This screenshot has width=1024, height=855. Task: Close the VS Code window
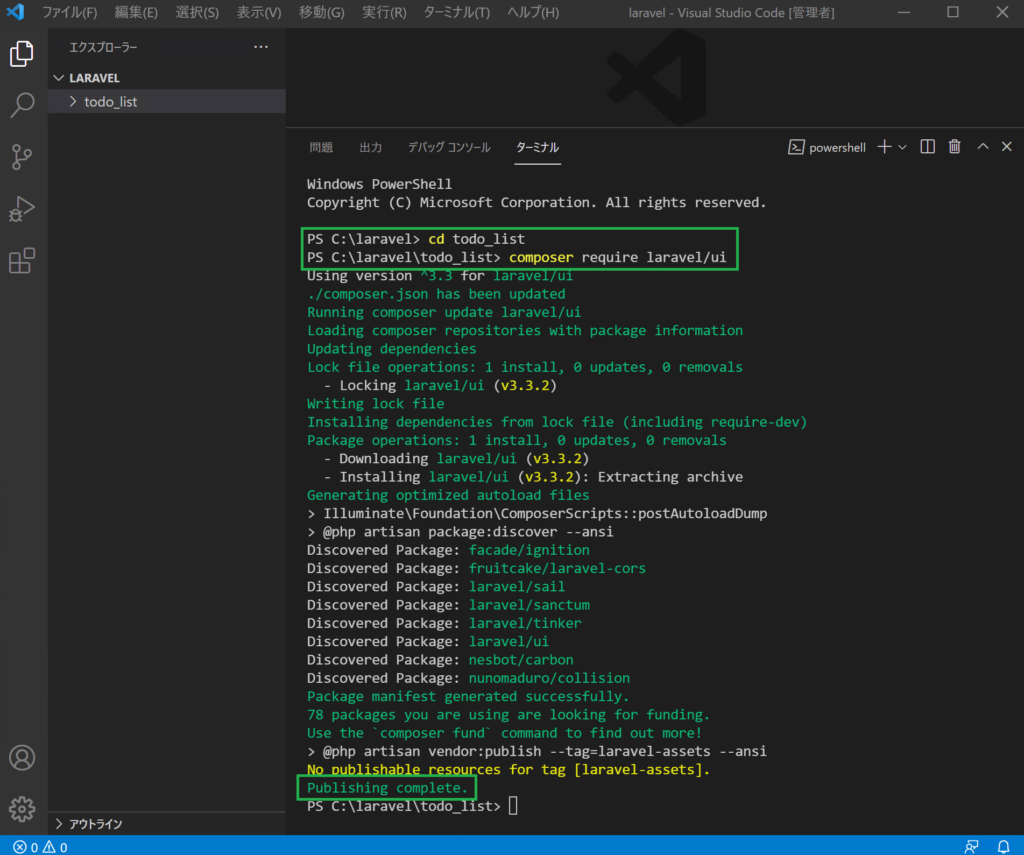point(1002,12)
